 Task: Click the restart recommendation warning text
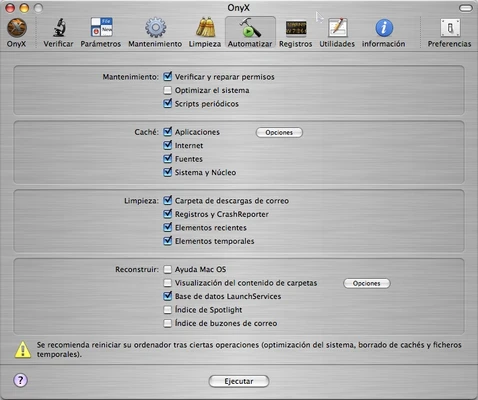tap(249, 349)
